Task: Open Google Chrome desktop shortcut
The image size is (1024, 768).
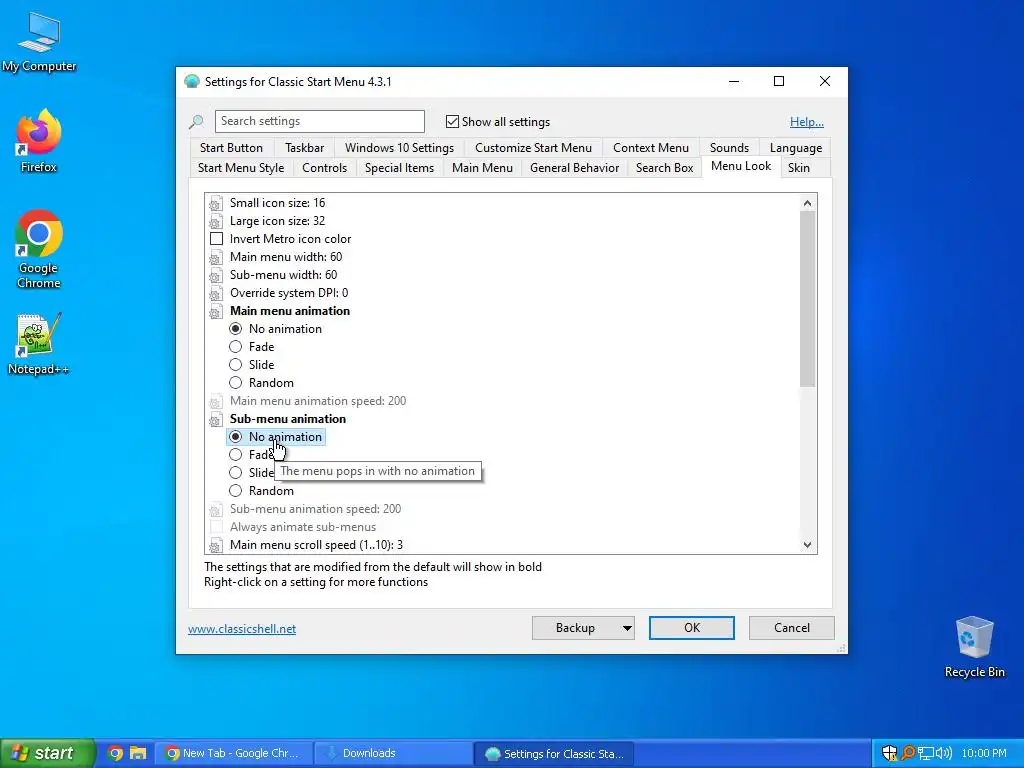Action: pyautogui.click(x=39, y=249)
